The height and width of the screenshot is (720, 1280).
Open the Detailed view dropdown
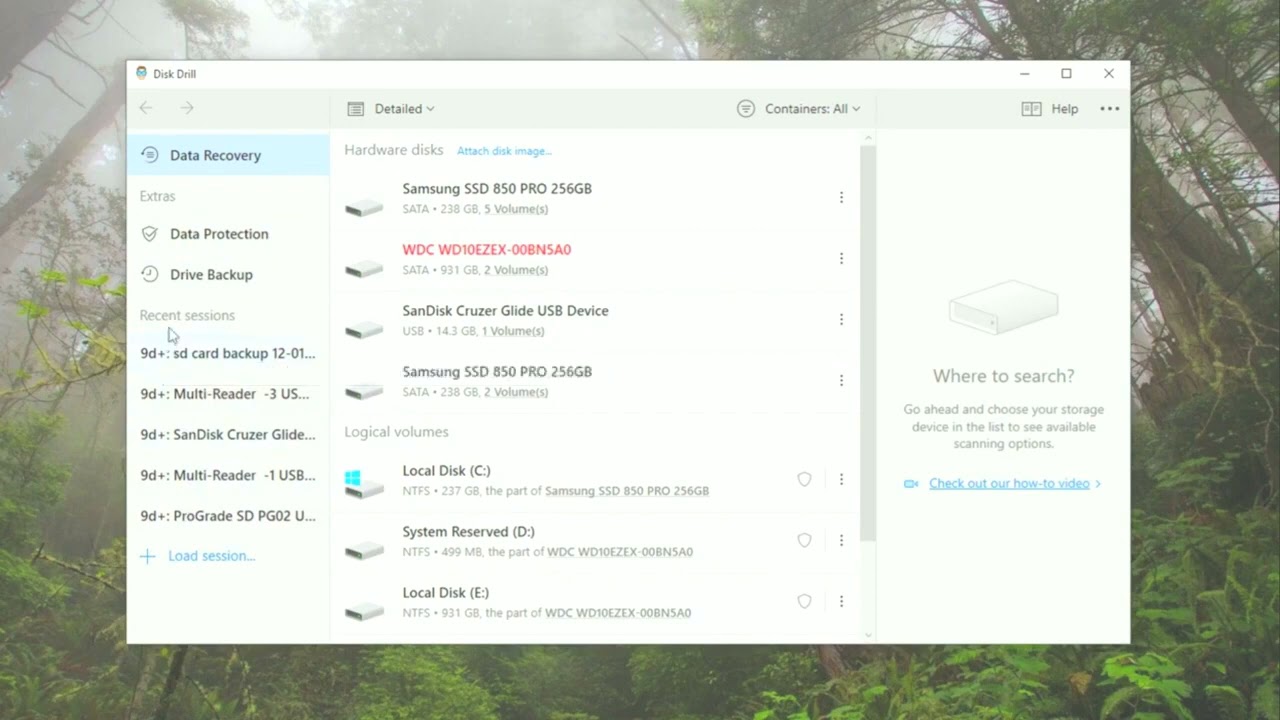tap(391, 109)
